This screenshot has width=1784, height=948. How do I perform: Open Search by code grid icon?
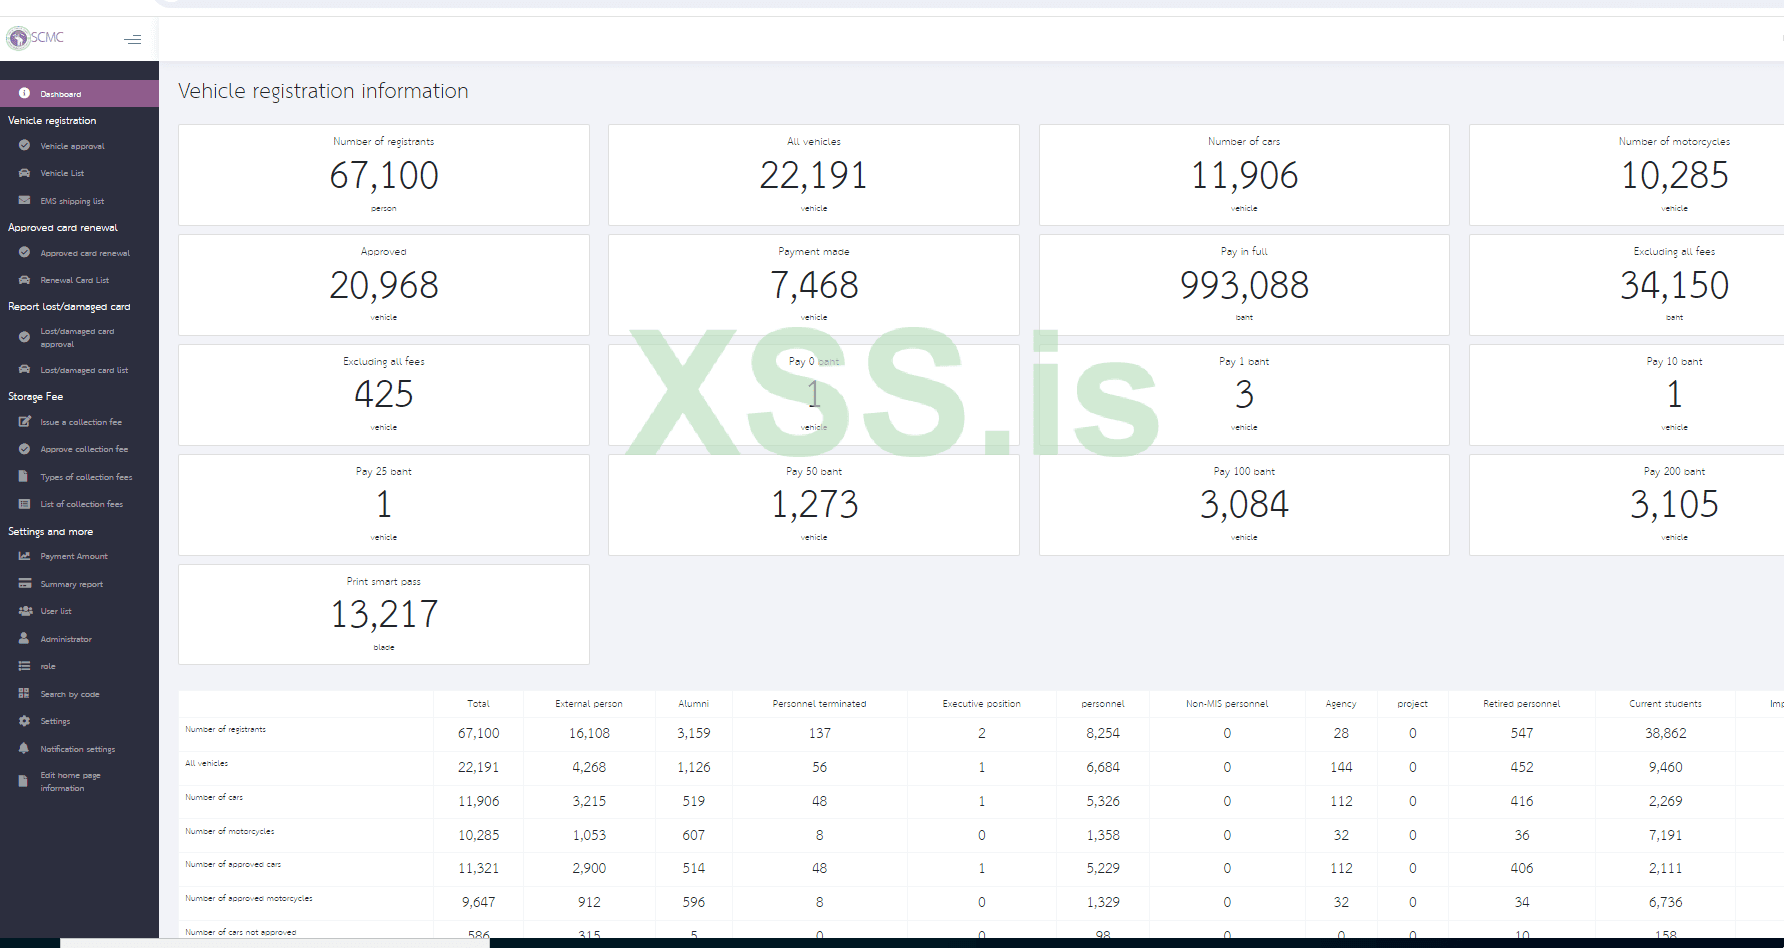tap(24, 693)
